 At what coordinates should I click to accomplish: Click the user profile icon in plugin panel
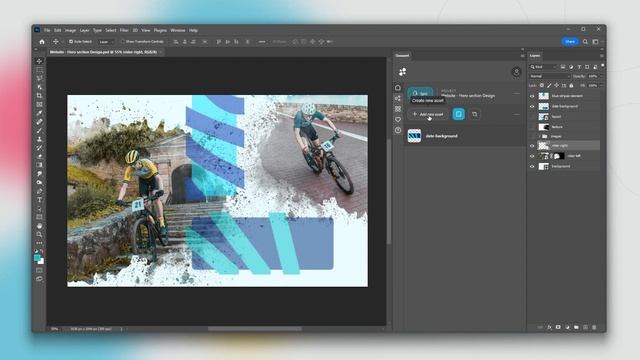coord(516,72)
